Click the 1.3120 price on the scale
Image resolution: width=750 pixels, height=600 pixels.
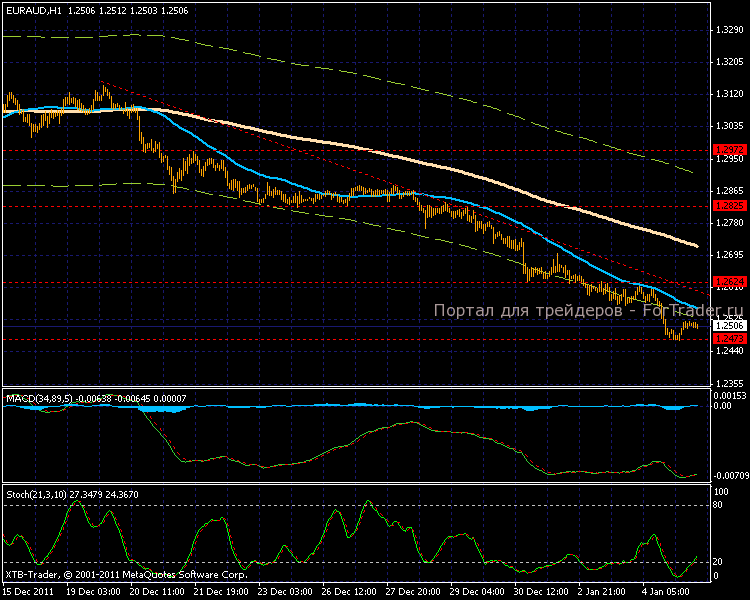click(729, 94)
